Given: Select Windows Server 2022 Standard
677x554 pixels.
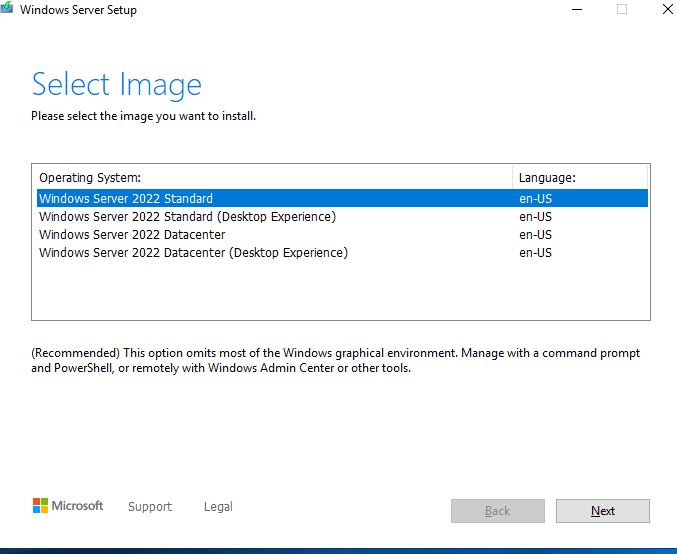Looking at the screenshot, I should click(126, 199).
